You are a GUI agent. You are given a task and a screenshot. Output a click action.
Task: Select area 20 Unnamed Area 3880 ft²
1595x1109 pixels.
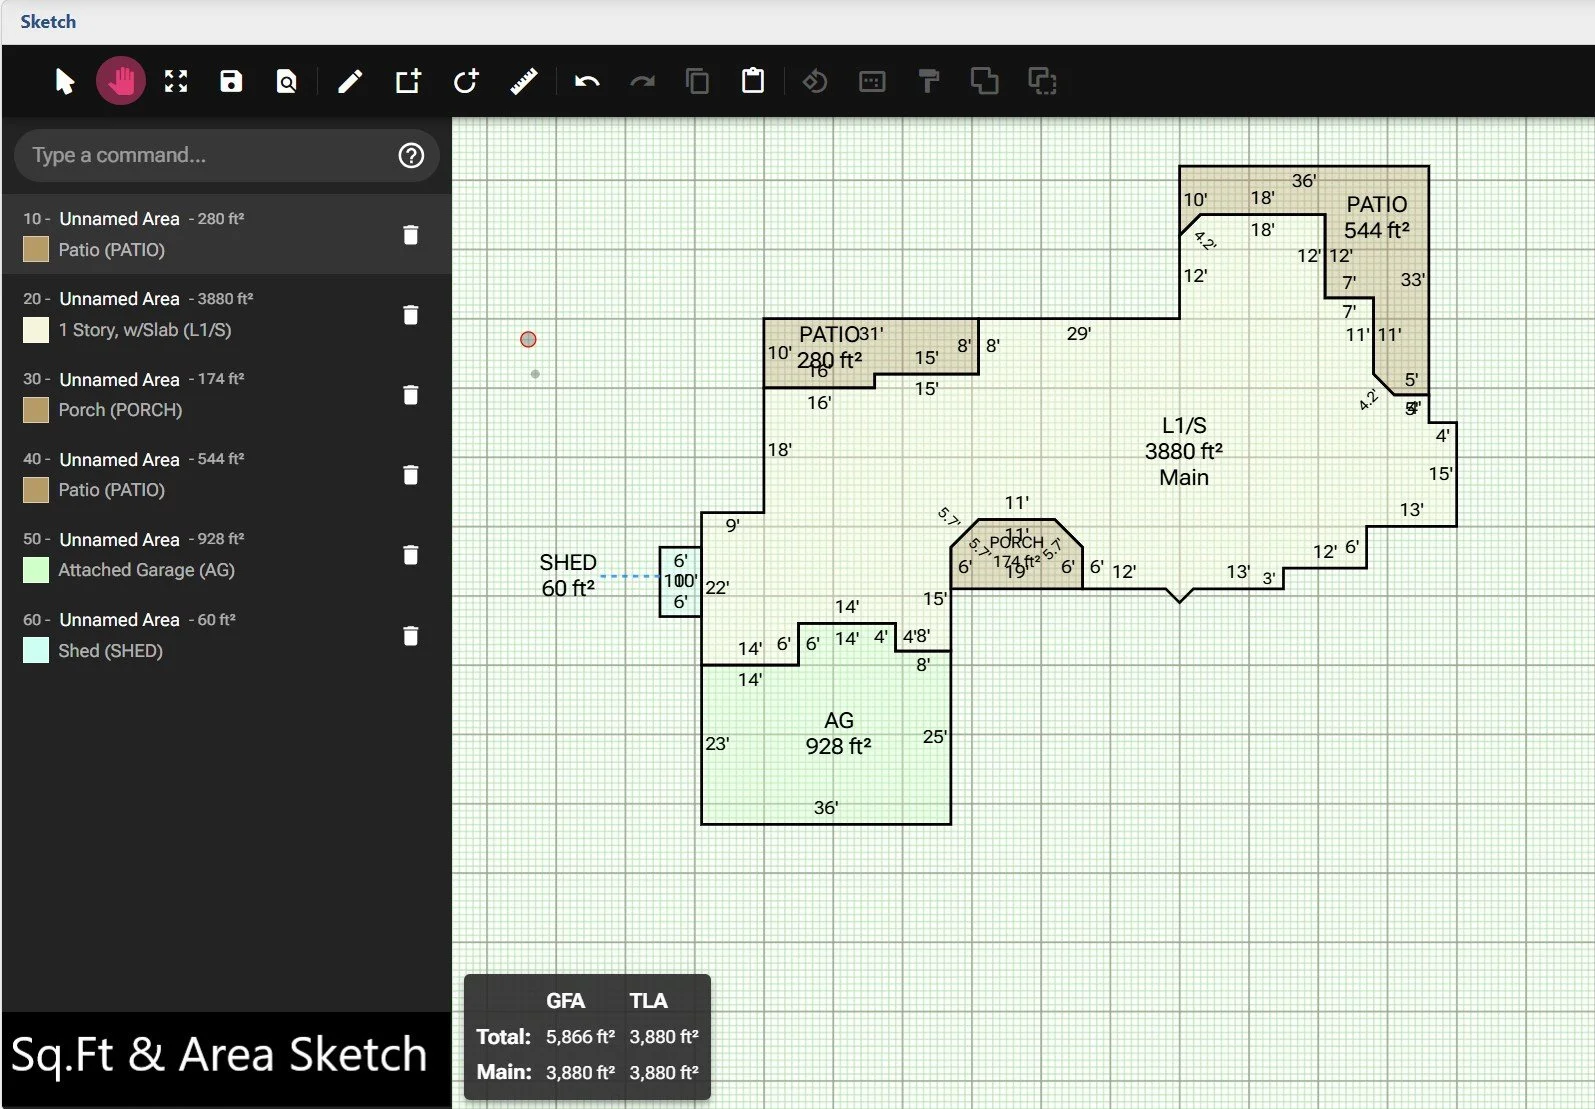(x=226, y=314)
